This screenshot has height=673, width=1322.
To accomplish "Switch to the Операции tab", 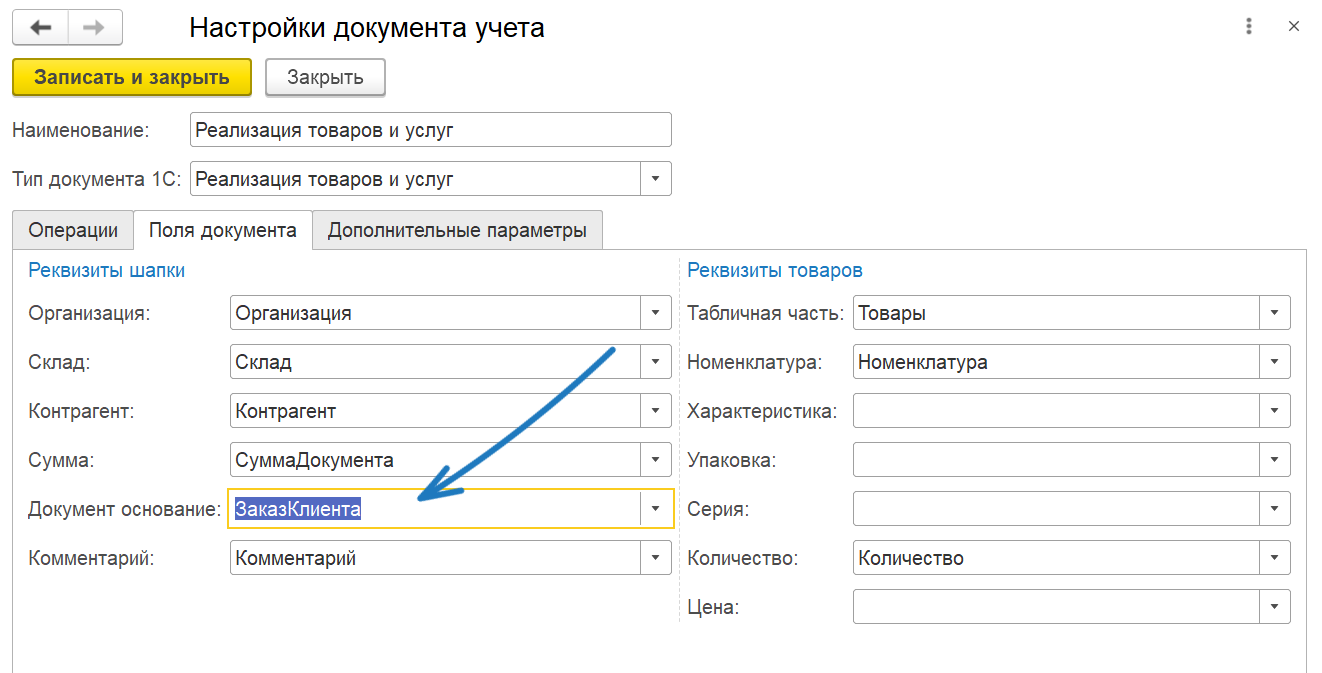I will pos(73,230).
